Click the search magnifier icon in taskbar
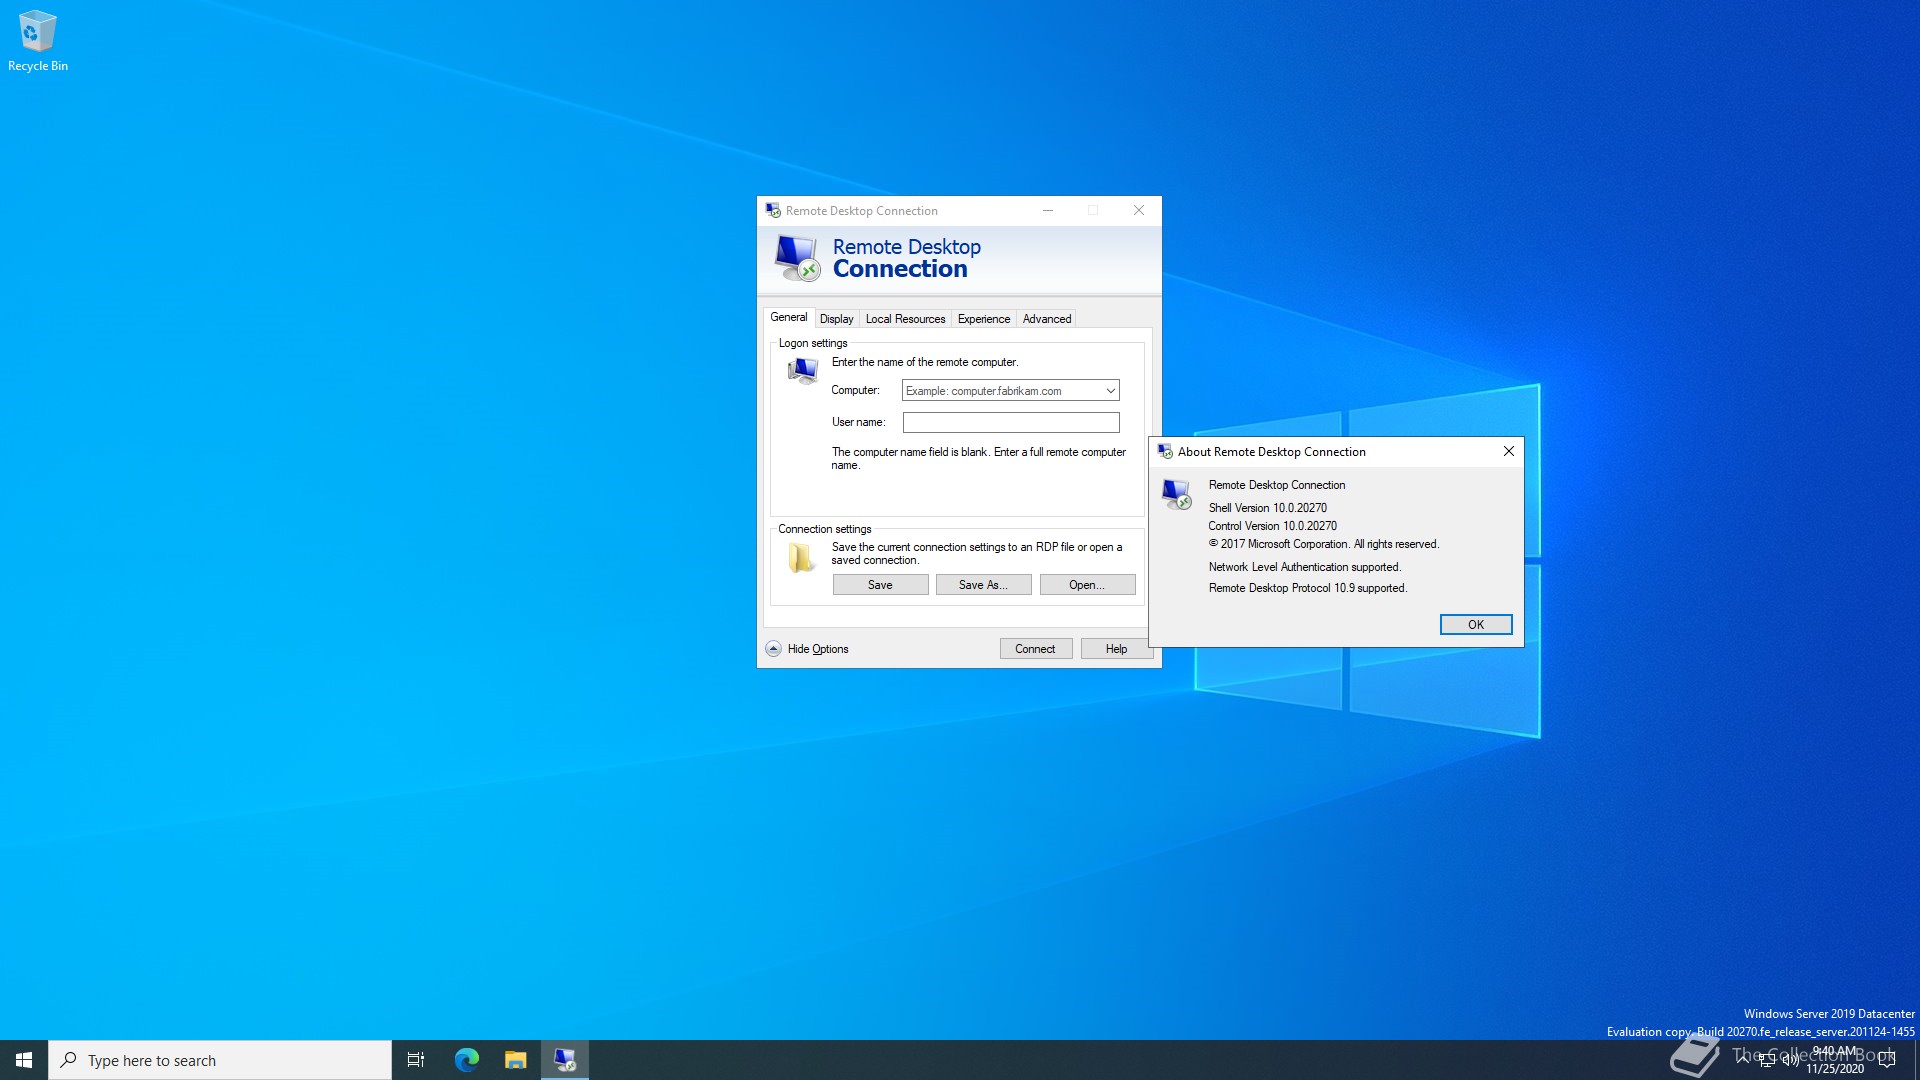The image size is (1920, 1080). tap(68, 1060)
